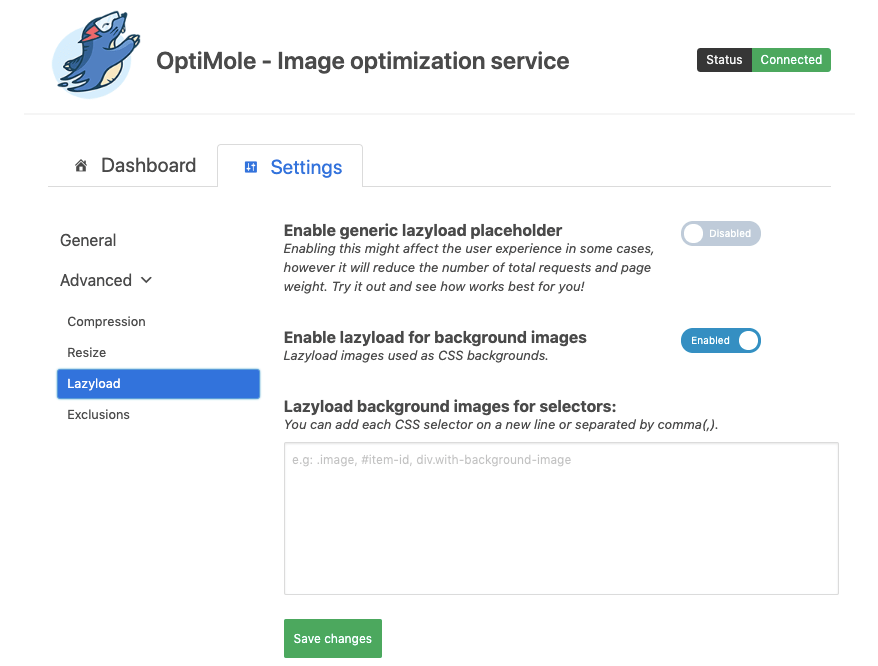Open the Exclusions settings

[98, 415]
